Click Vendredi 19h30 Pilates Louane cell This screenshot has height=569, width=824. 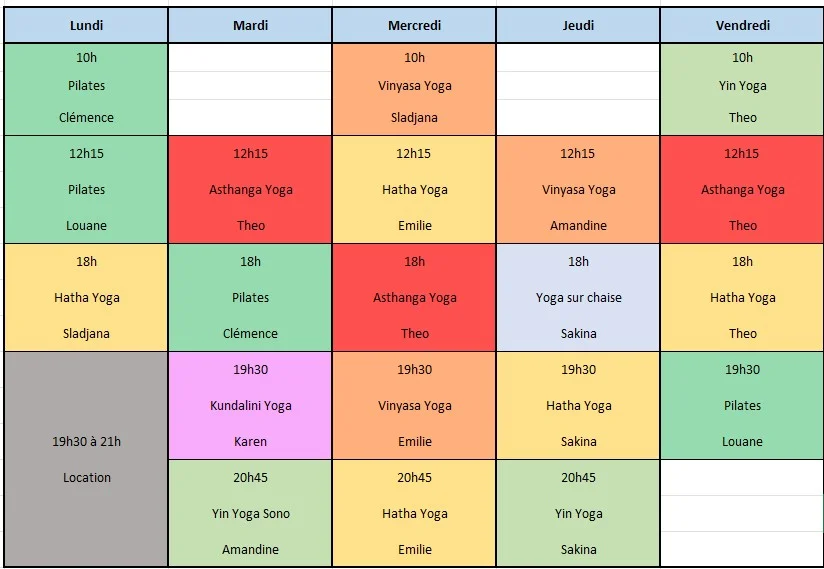[x=742, y=406]
